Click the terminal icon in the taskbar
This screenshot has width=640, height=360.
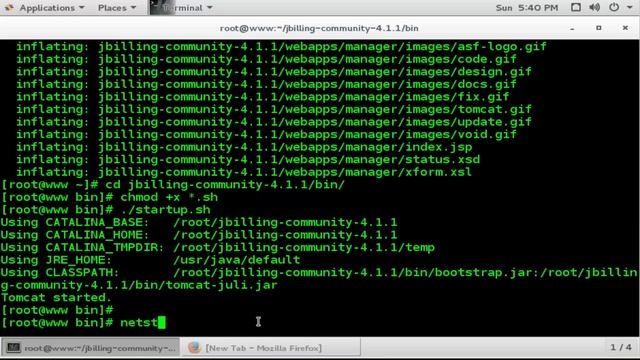(x=13, y=348)
